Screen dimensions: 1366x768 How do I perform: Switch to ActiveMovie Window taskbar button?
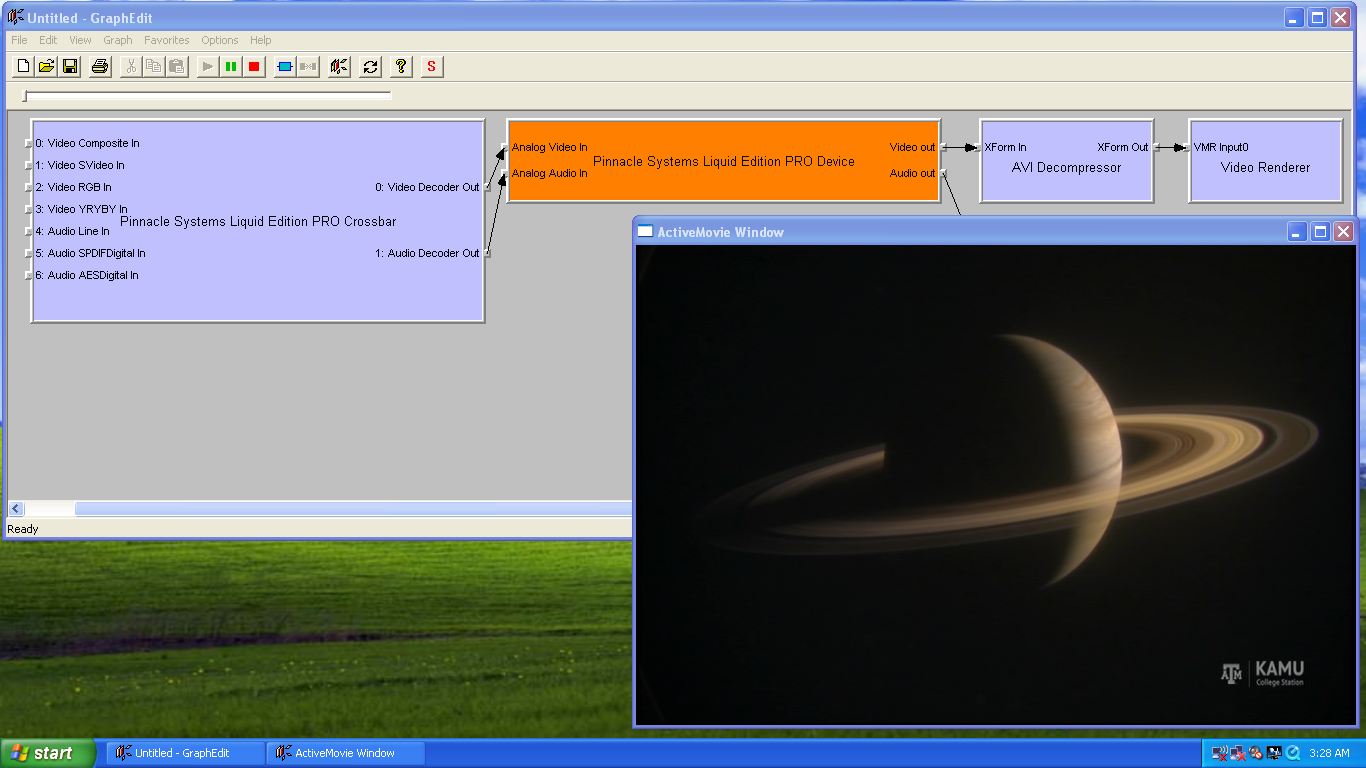pyautogui.click(x=346, y=753)
